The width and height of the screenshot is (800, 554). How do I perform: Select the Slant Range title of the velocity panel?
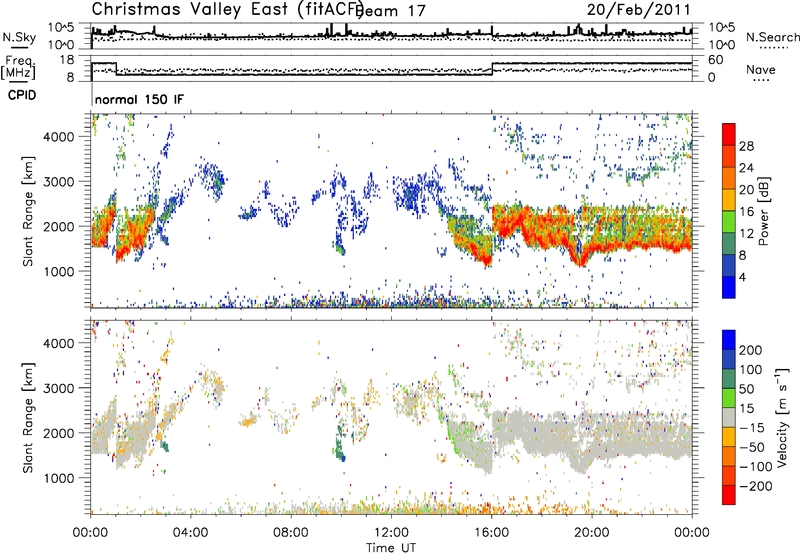[28, 417]
